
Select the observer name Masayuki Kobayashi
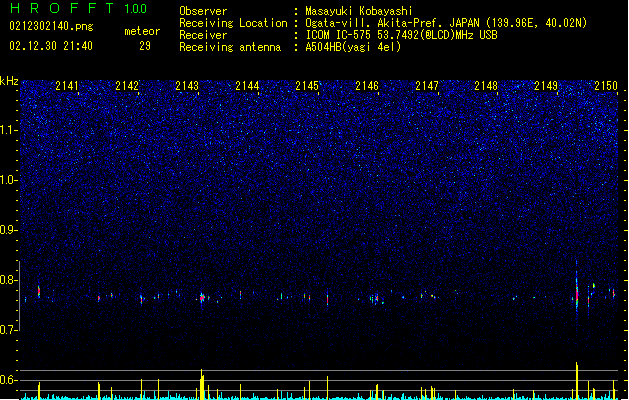point(359,11)
